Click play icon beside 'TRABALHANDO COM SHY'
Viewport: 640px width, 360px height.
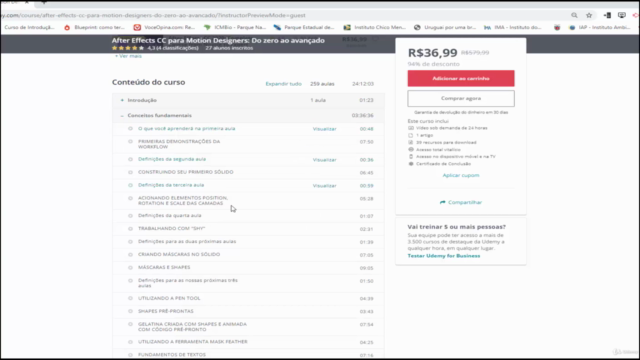click(130, 229)
